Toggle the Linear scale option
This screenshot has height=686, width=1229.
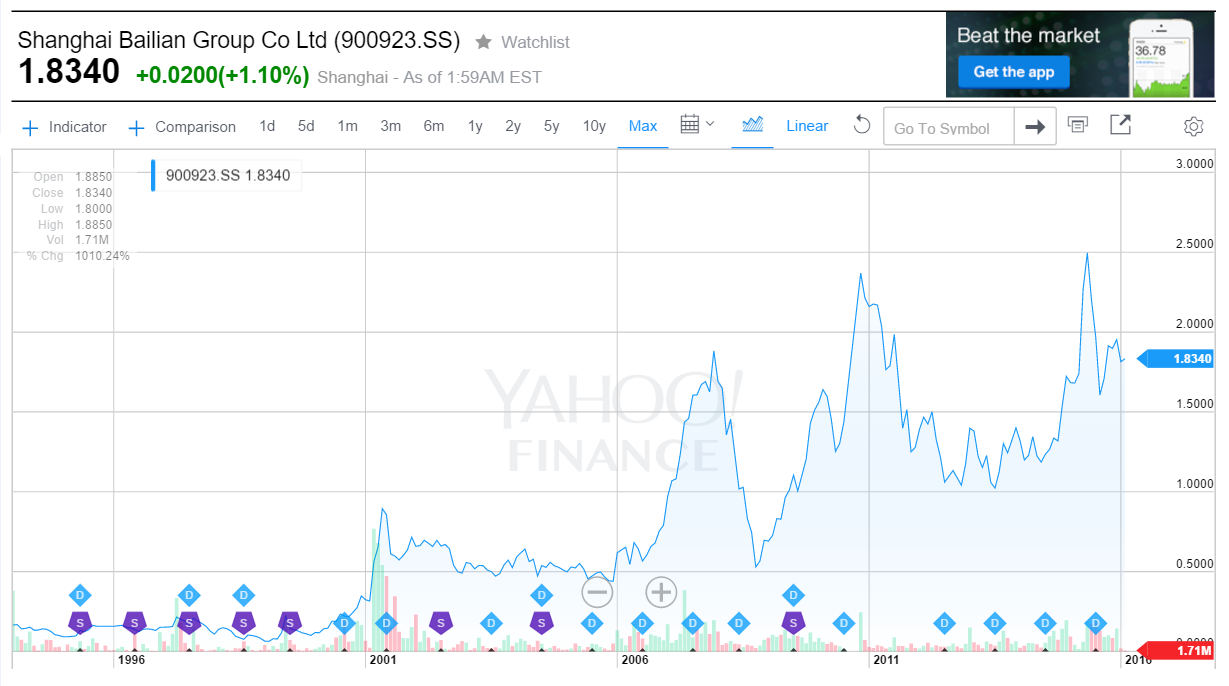coord(807,126)
